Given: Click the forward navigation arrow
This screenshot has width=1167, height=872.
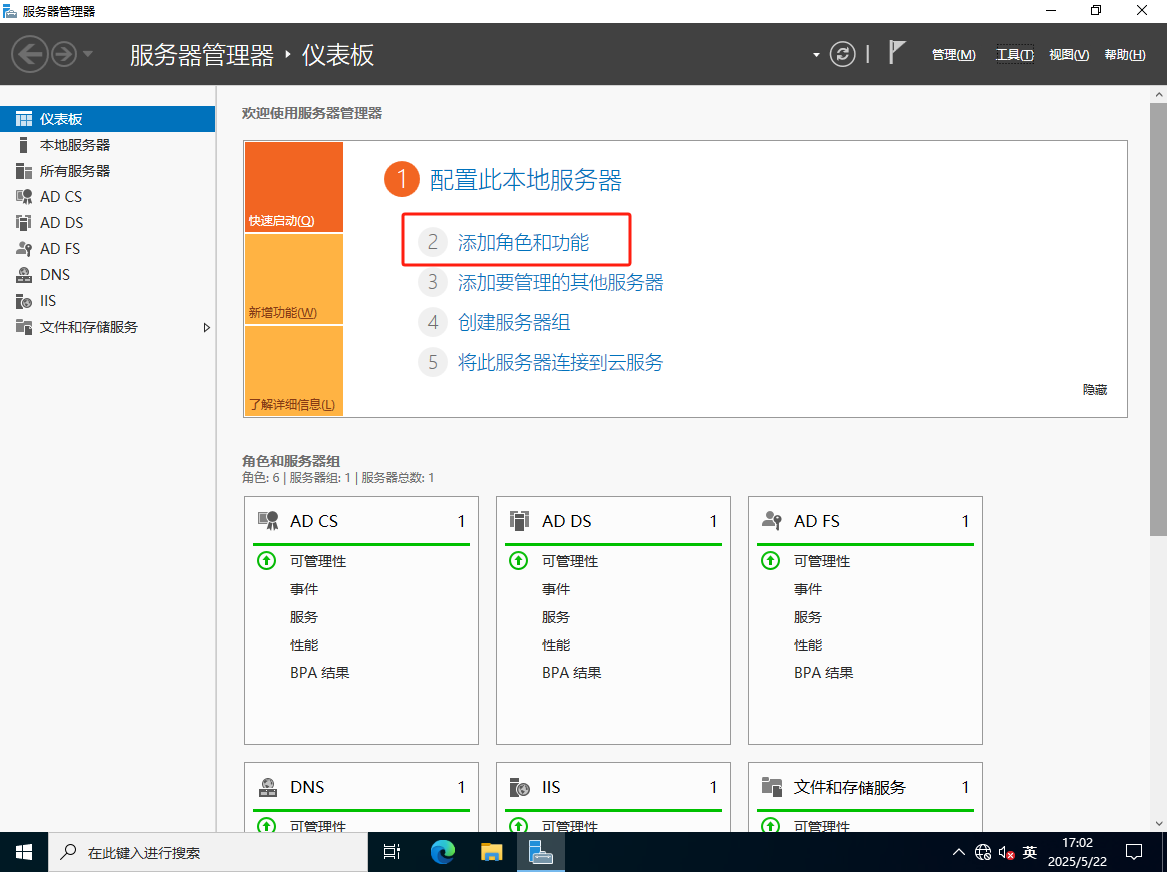Looking at the screenshot, I should coord(64,54).
